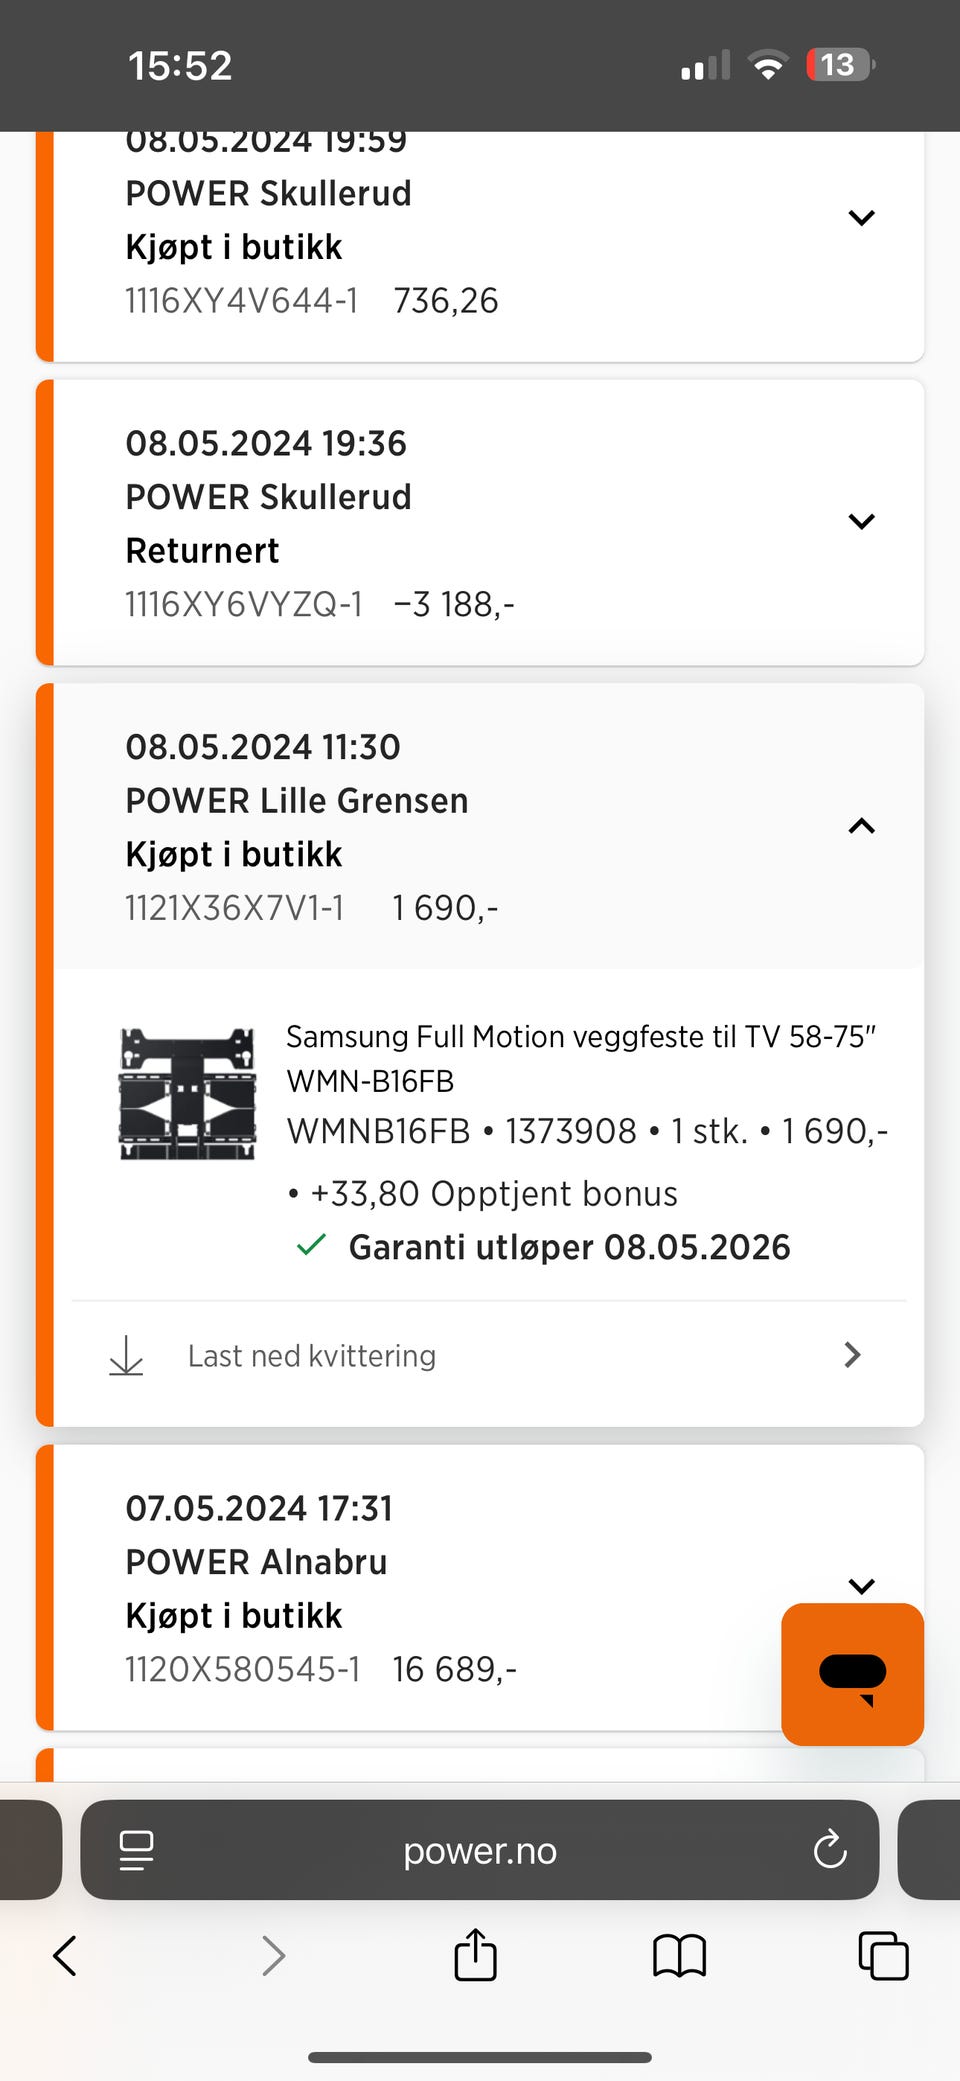Tap Safari reload page icon

830,1850
